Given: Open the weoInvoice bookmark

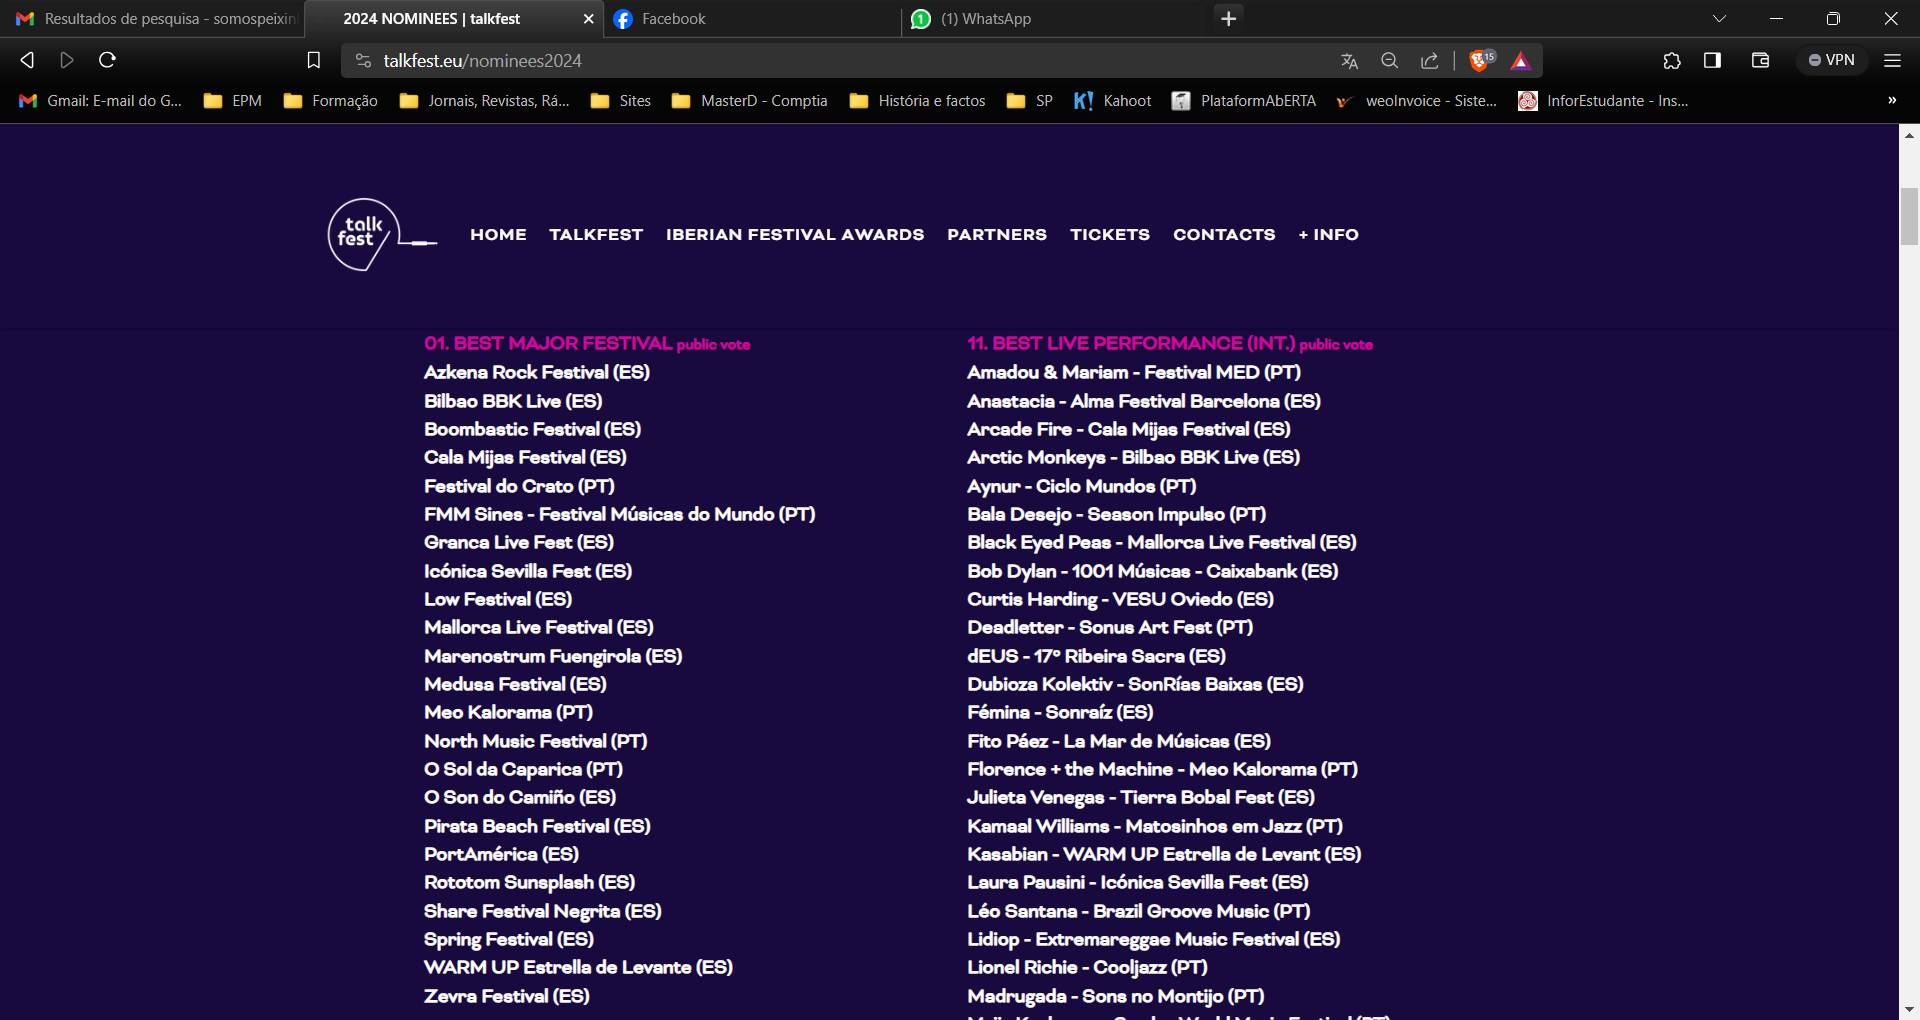Looking at the screenshot, I should click(x=1417, y=101).
